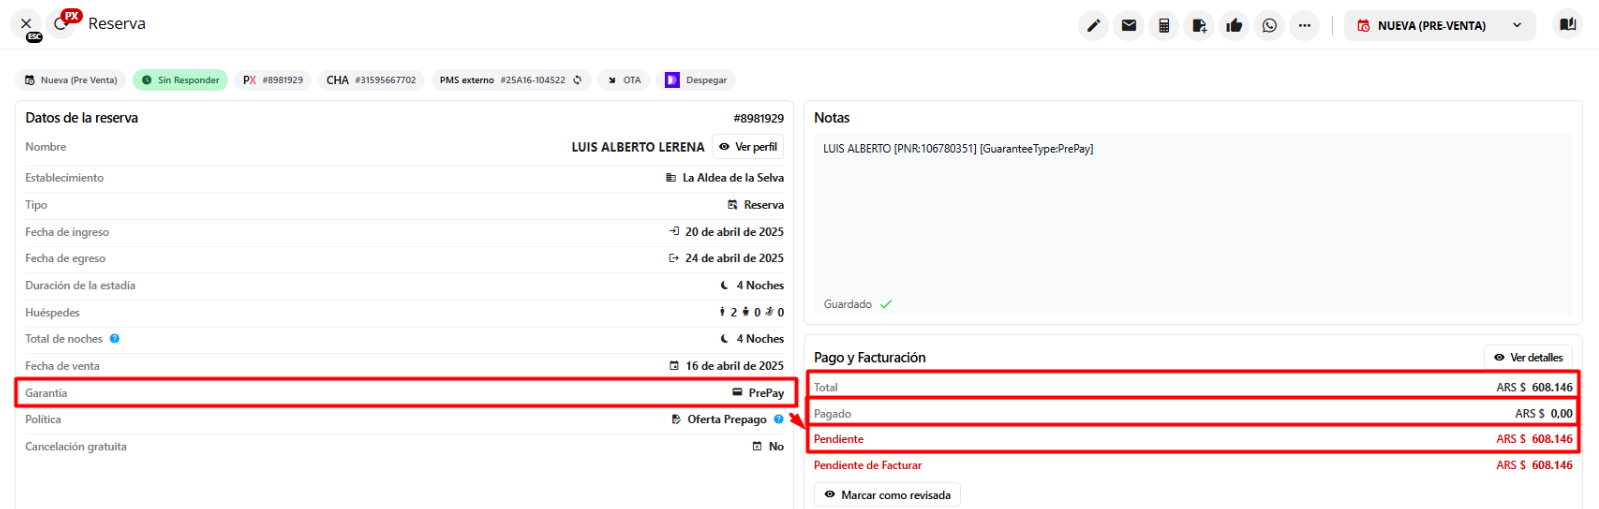The height and width of the screenshot is (509, 1599).
Task: Click the refresh icon beside Reserva title
Action: click(x=61, y=24)
